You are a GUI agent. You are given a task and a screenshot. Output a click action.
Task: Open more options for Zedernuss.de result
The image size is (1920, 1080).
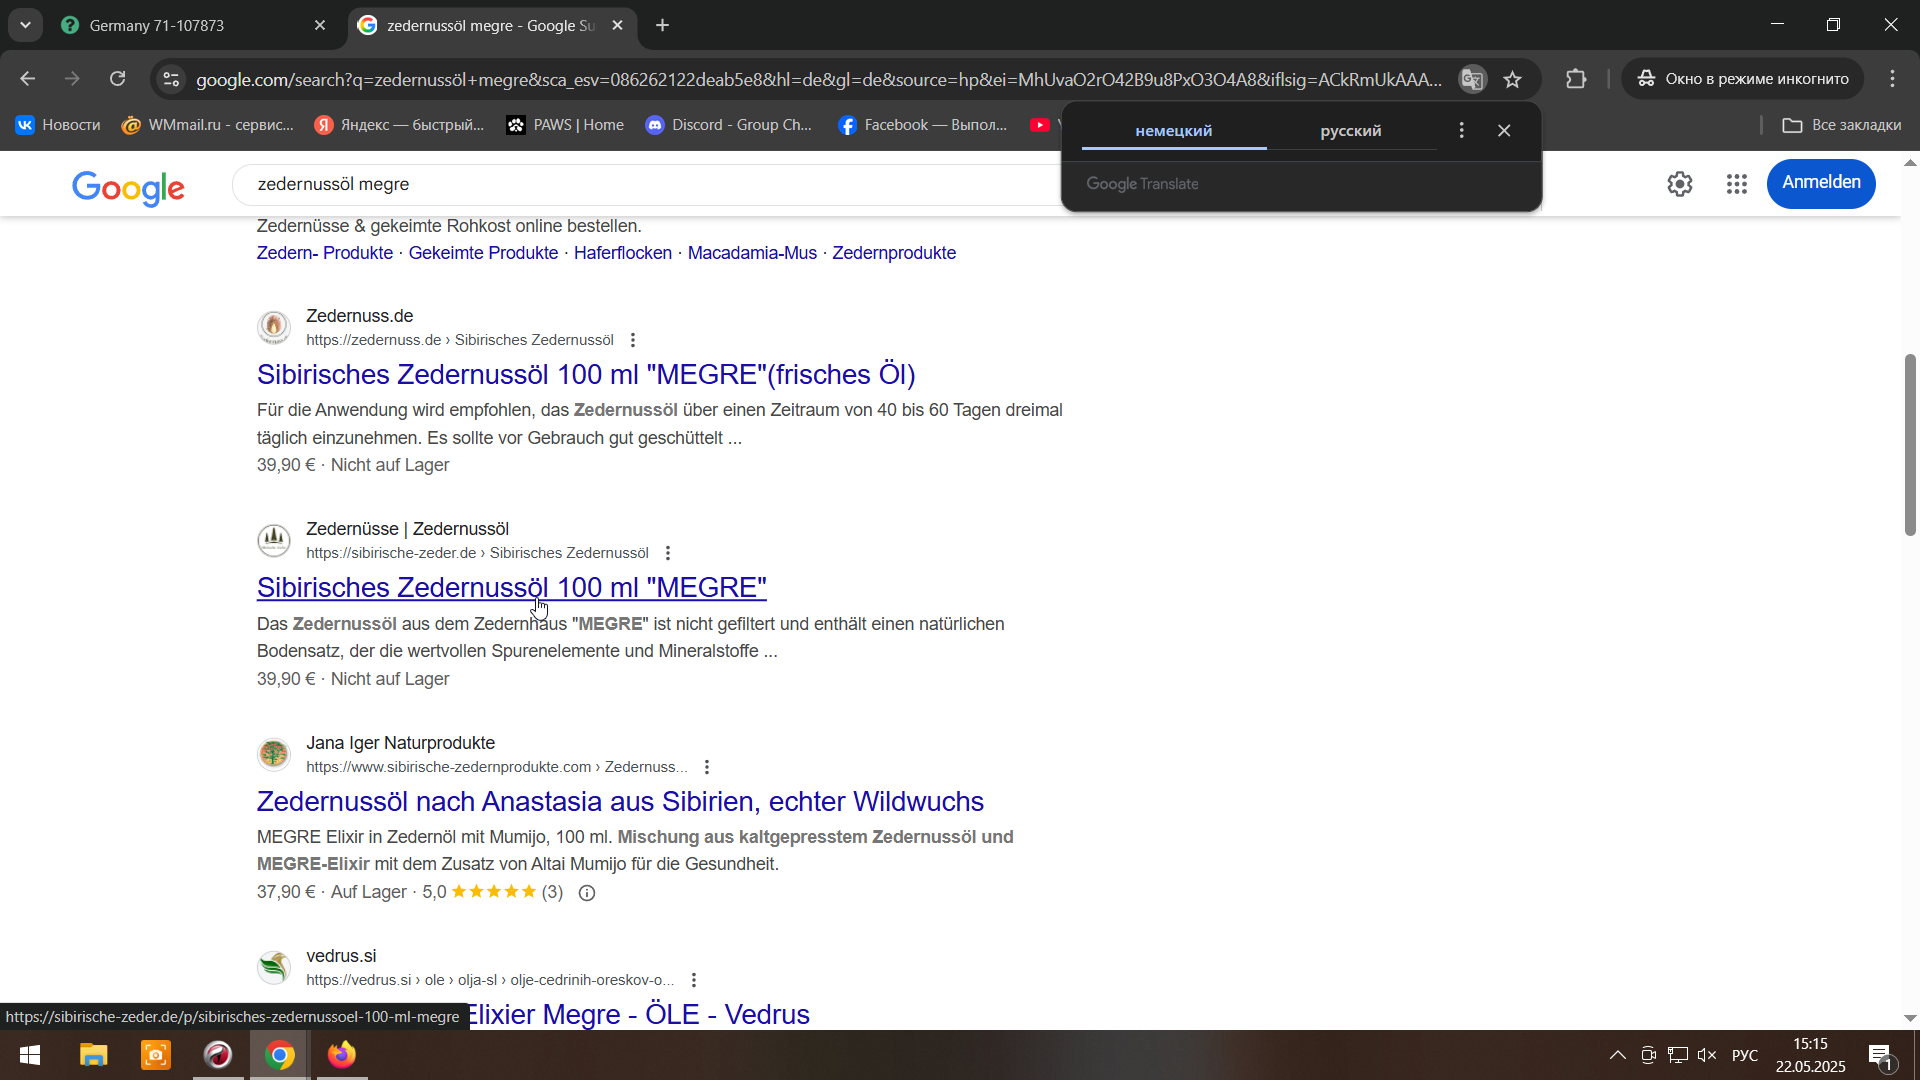pyautogui.click(x=633, y=341)
